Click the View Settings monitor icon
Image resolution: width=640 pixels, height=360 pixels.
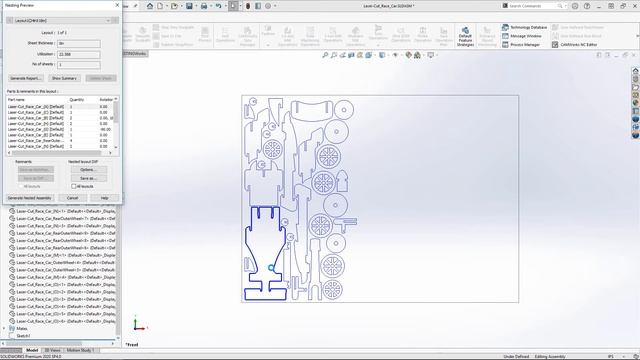430,55
